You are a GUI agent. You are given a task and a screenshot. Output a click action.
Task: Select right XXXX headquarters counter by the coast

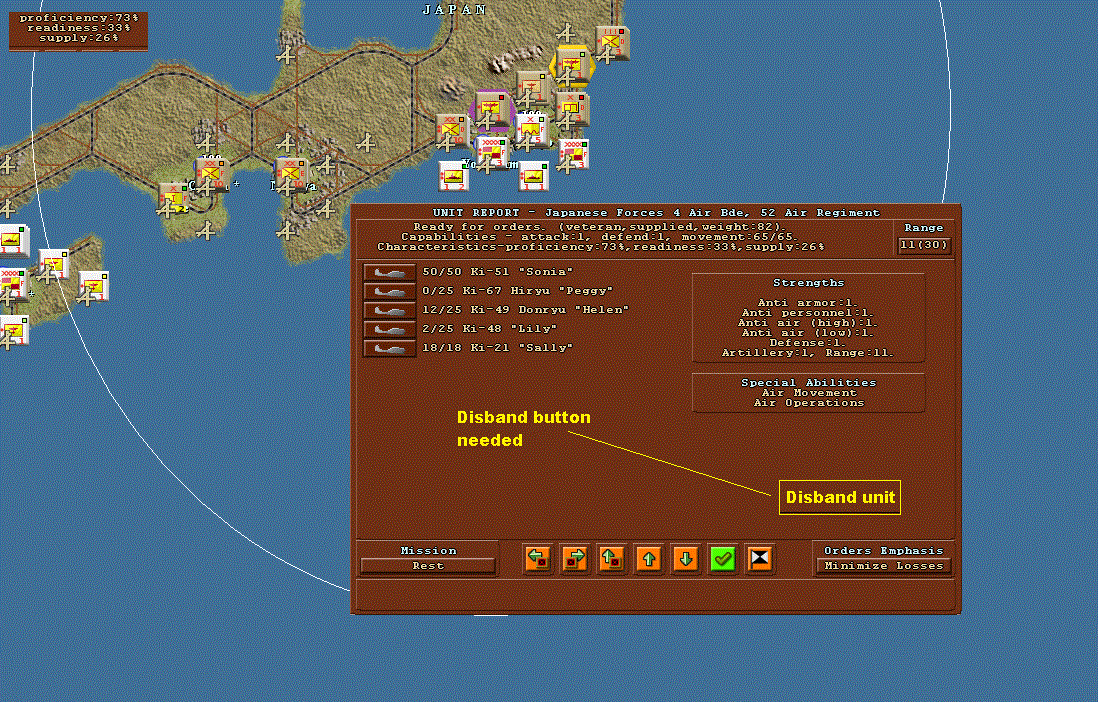(x=574, y=154)
